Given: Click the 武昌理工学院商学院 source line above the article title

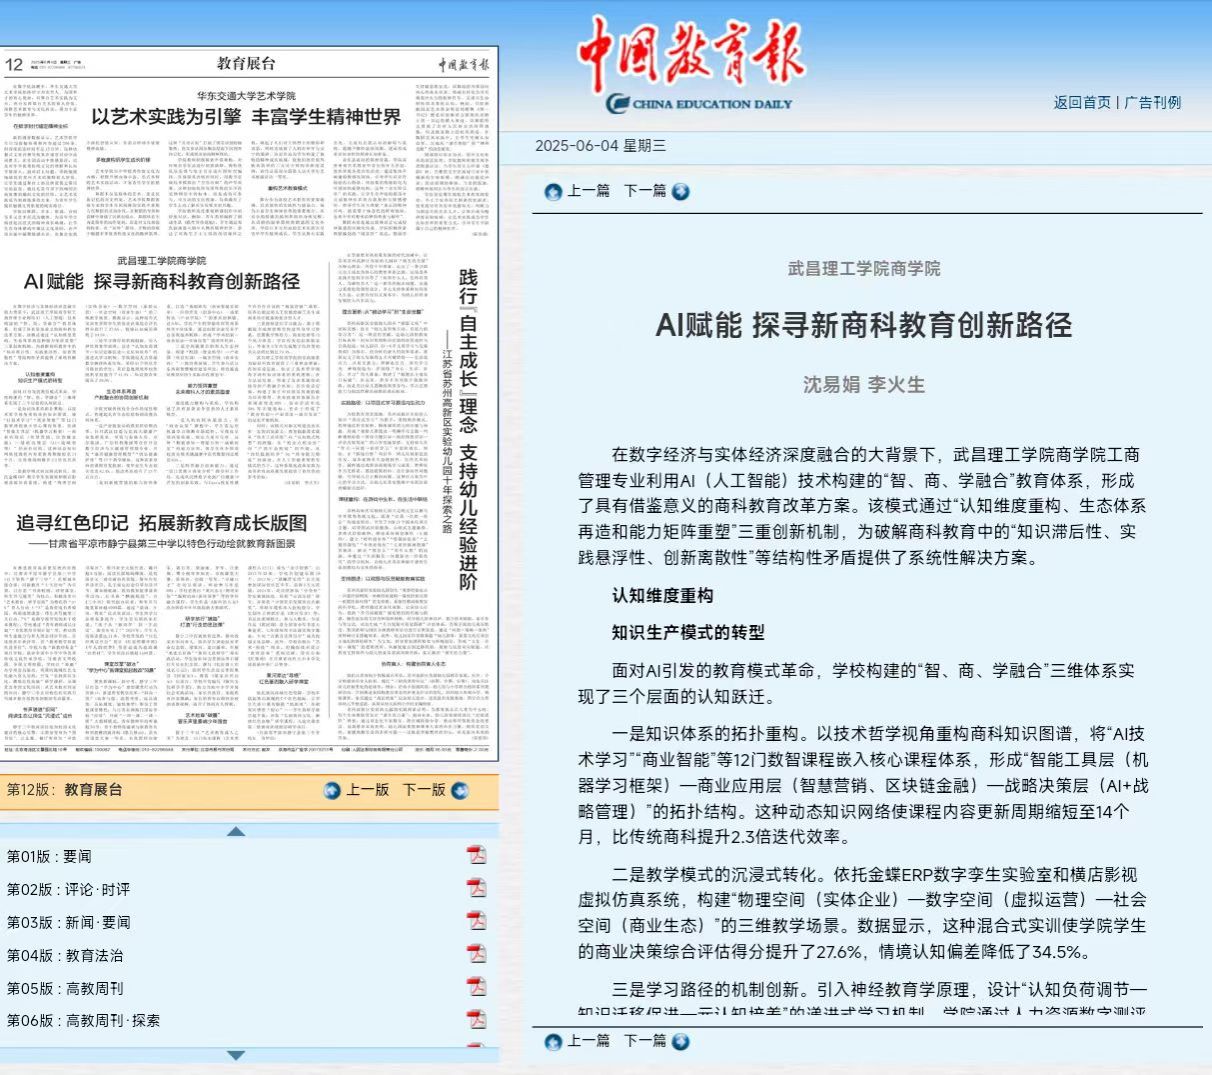Looking at the screenshot, I should pyautogui.click(x=864, y=268).
